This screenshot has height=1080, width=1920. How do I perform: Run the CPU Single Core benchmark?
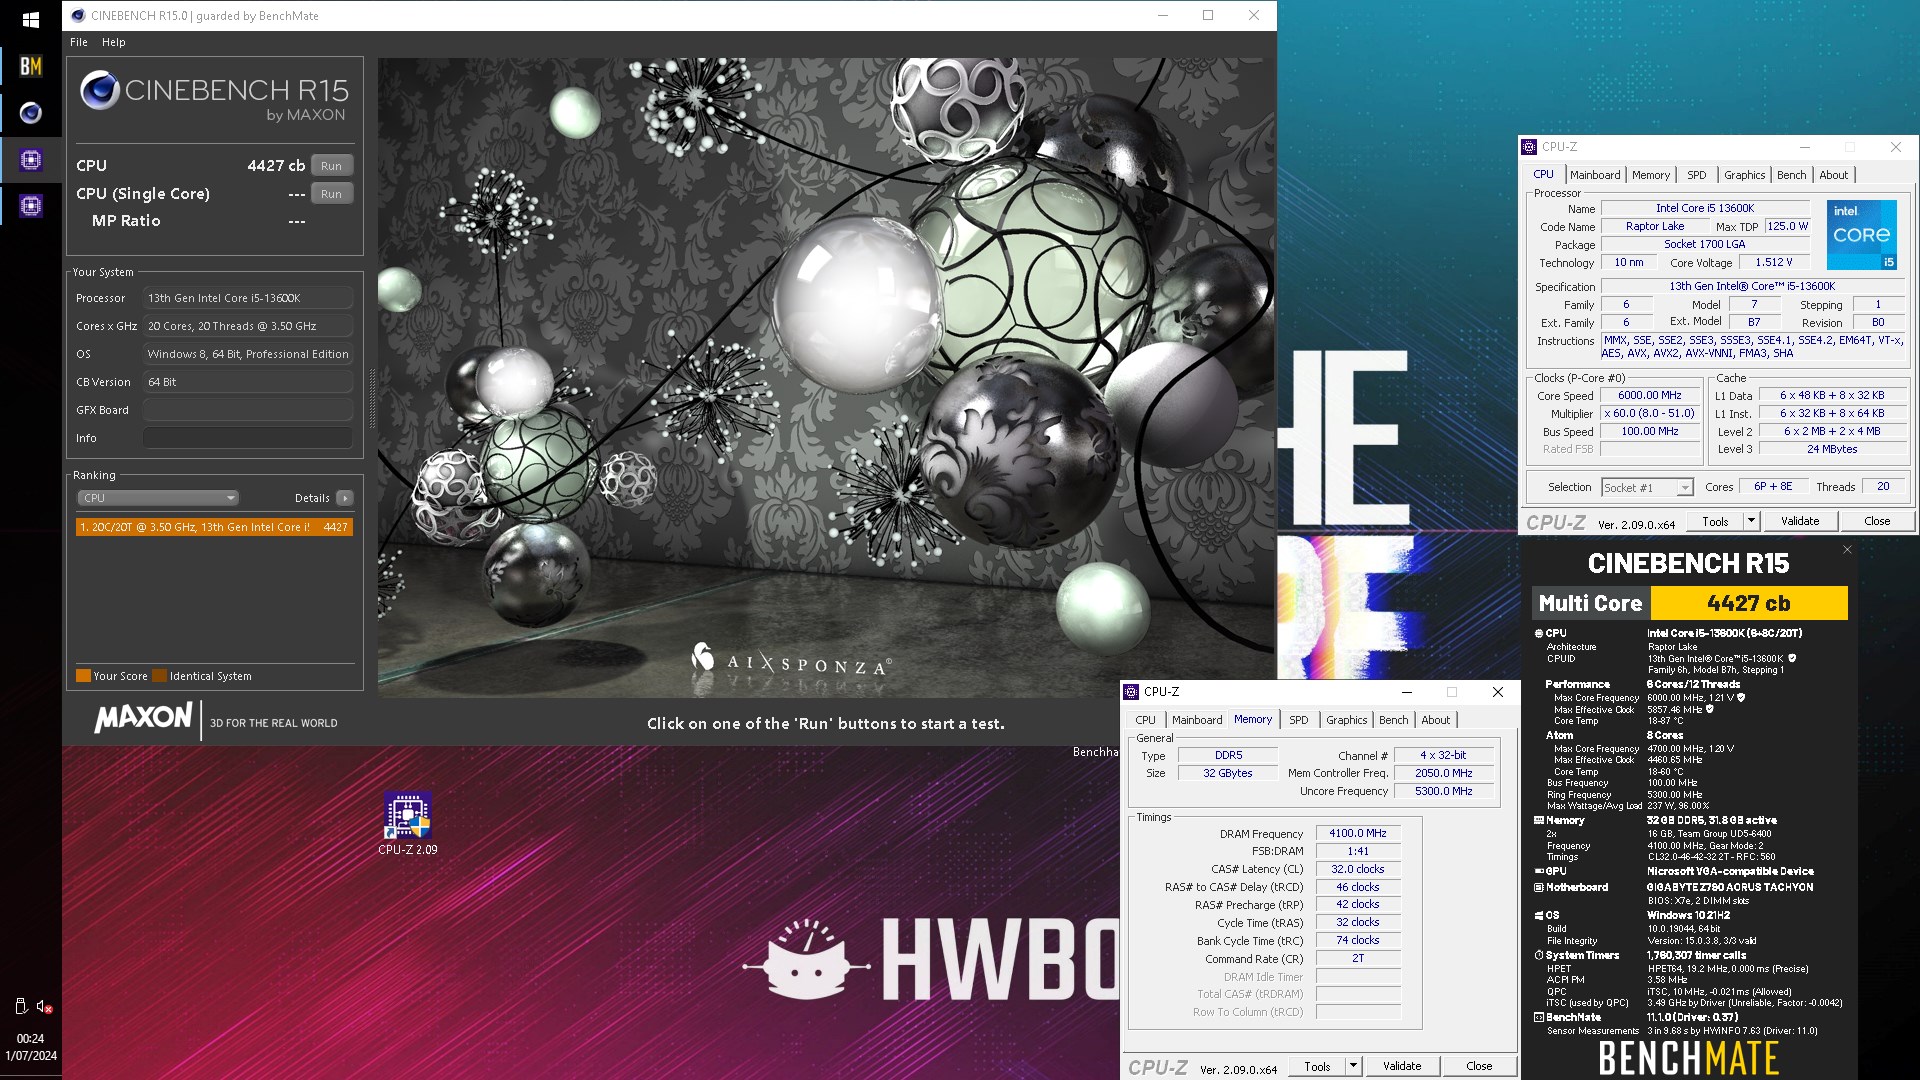pos(332,194)
